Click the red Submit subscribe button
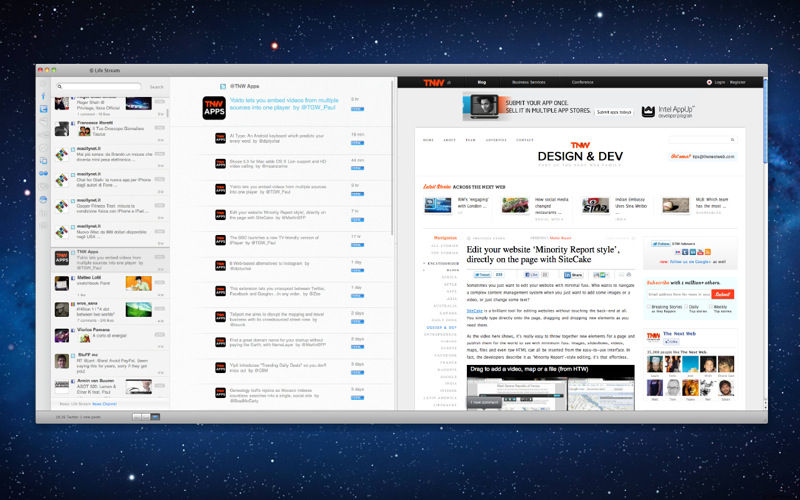The image size is (800, 500). tap(723, 294)
